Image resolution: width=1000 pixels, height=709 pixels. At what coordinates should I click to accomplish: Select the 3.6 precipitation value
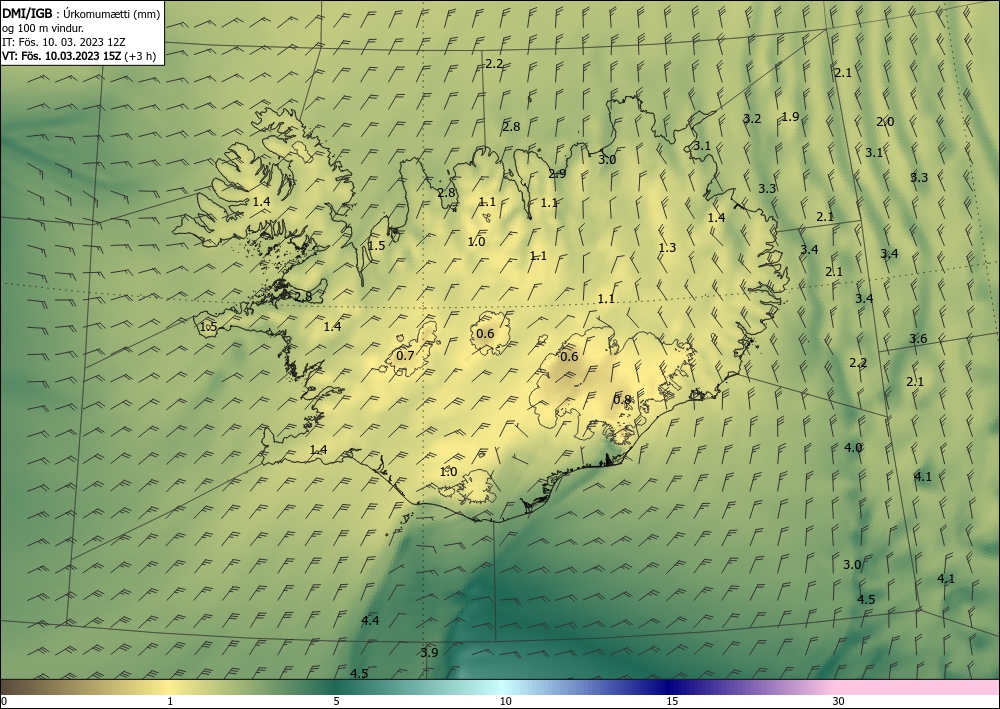coord(918,339)
